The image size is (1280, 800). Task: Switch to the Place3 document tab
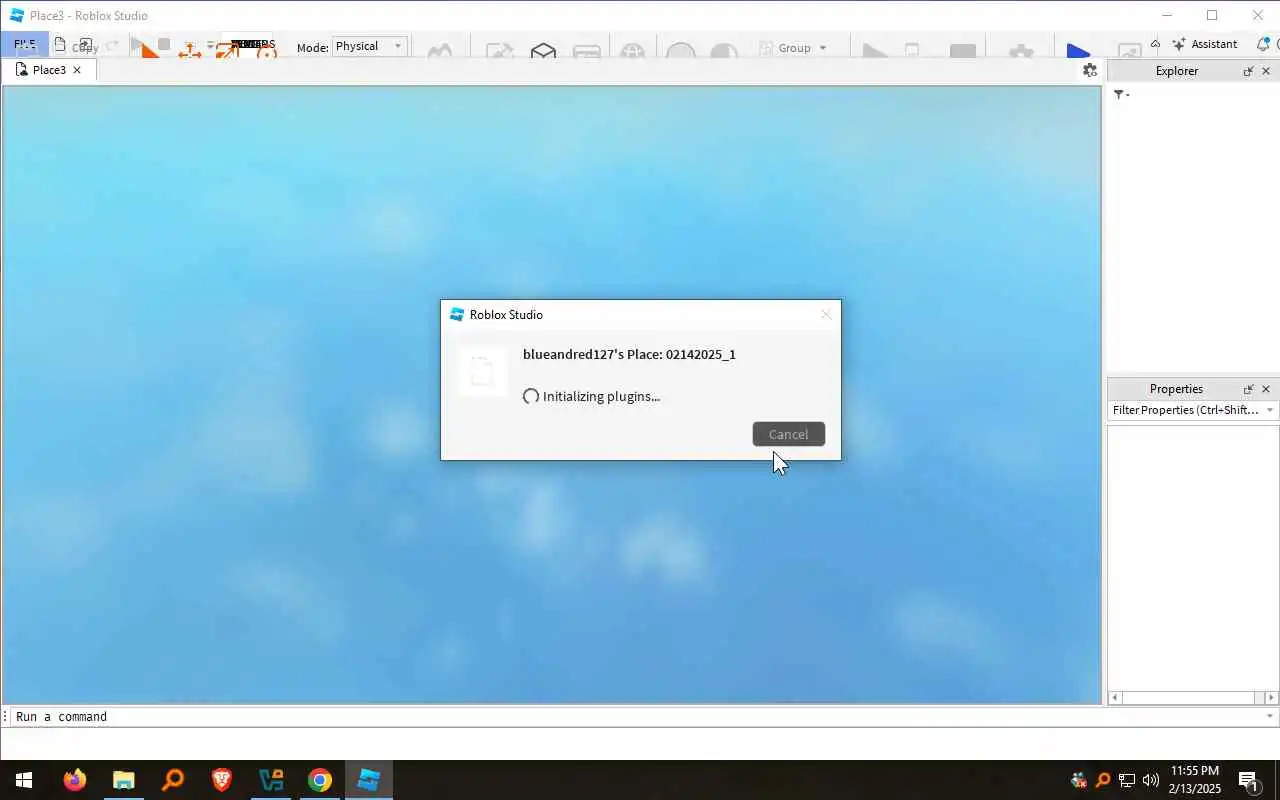[49, 70]
